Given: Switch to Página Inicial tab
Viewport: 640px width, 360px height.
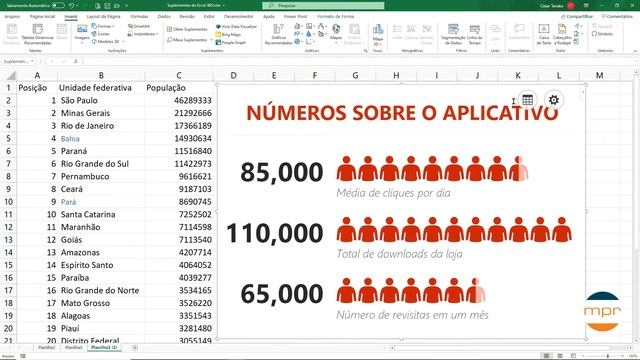Looking at the screenshot, I should click(42, 16).
